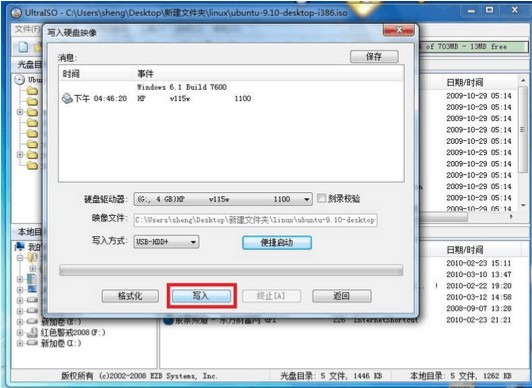
Task: Click the InternetShortcut file type text
Action: 386,320
